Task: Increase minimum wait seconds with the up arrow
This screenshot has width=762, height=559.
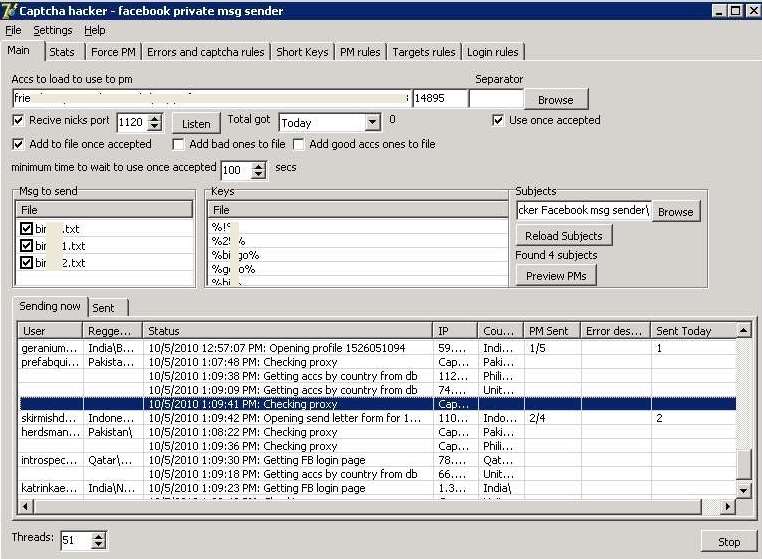Action: (259, 166)
